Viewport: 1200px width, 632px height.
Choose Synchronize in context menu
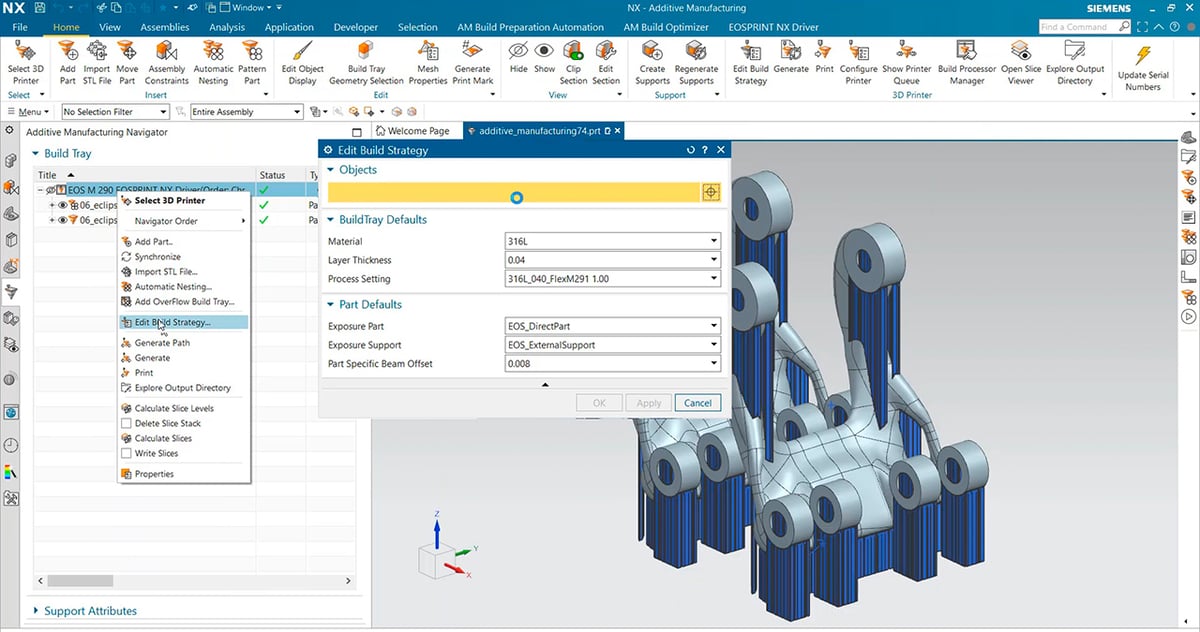tap(158, 257)
